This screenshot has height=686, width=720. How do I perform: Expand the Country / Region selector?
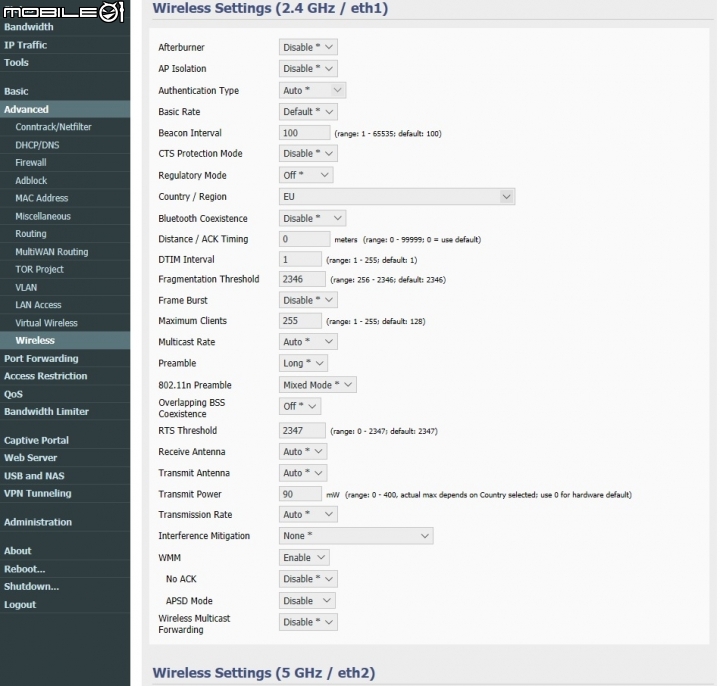click(x=396, y=197)
